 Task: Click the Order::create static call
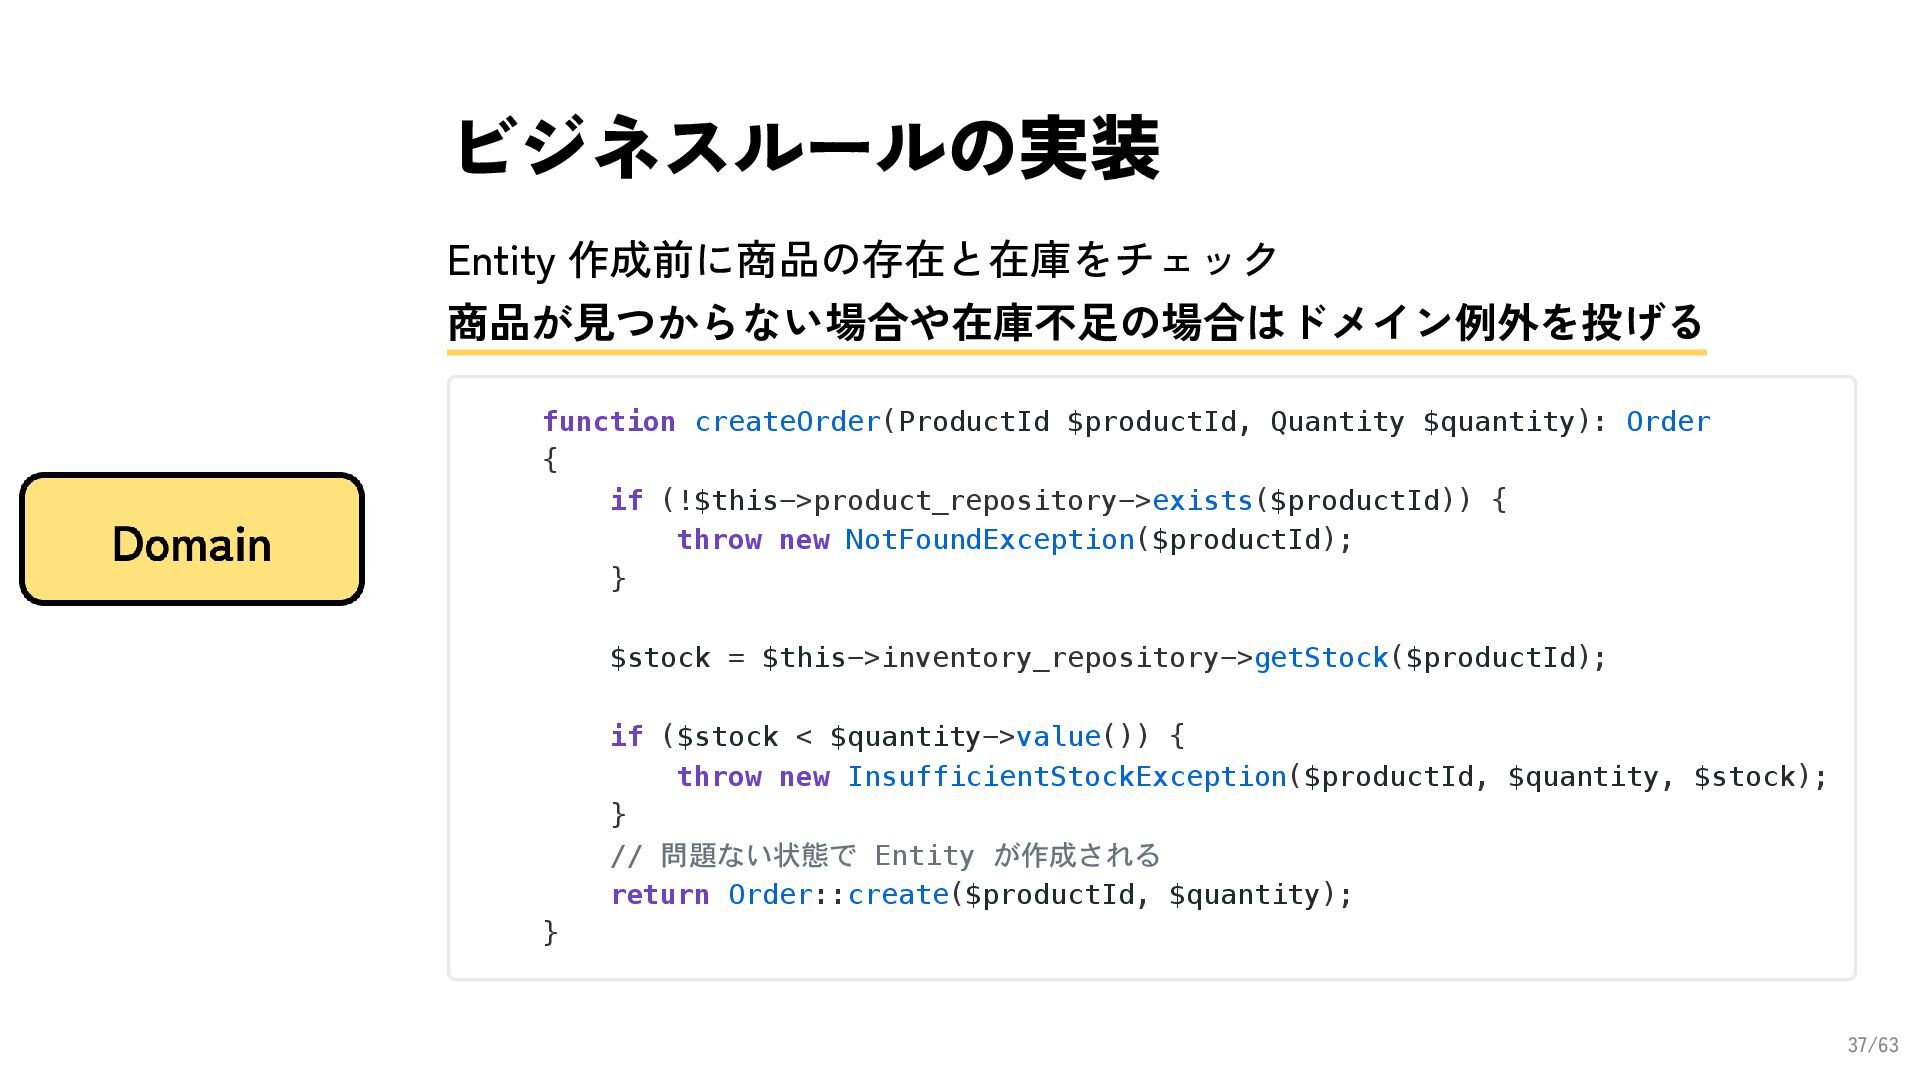838,895
